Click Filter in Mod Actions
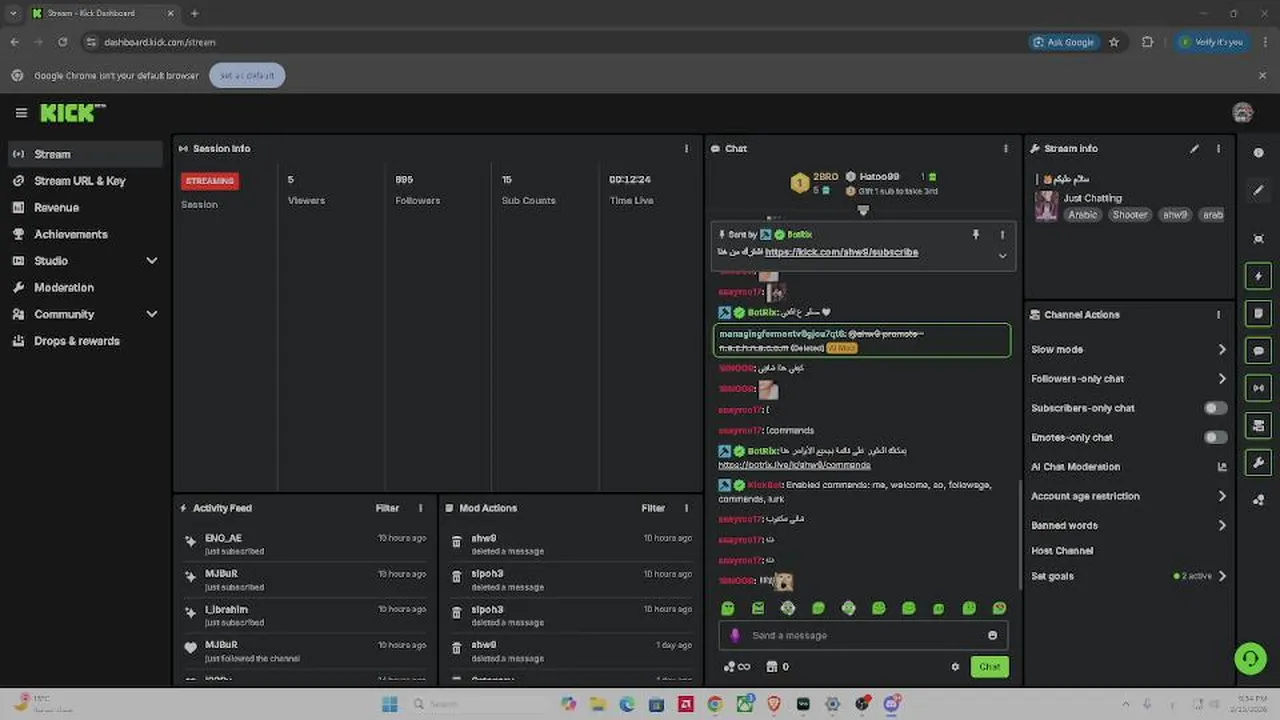The image size is (1280, 720). pyautogui.click(x=653, y=508)
